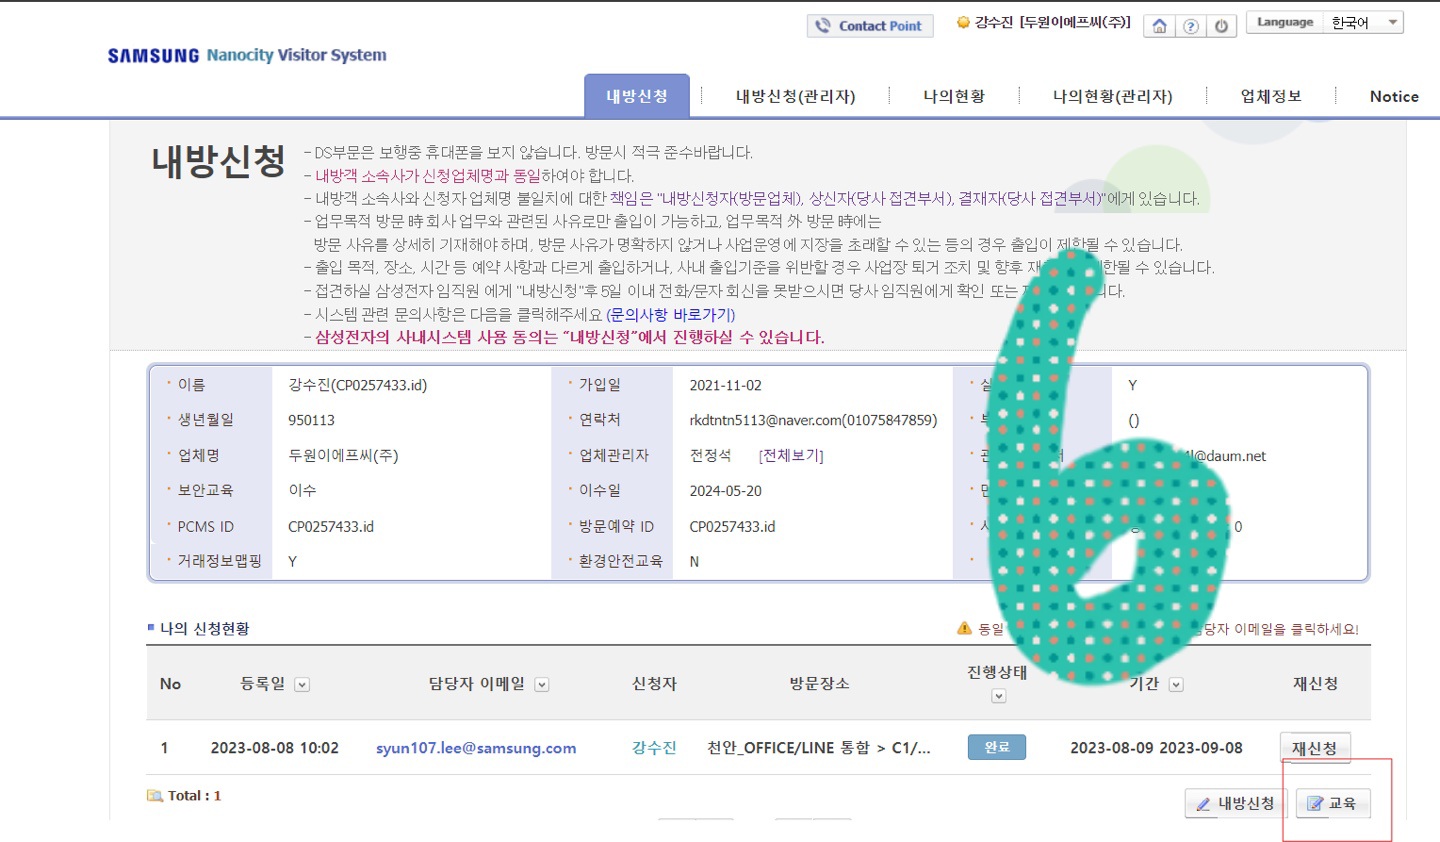The width and height of the screenshot is (1440, 842).
Task: Follow the 문의사항 바로가기 link
Action: (671, 314)
